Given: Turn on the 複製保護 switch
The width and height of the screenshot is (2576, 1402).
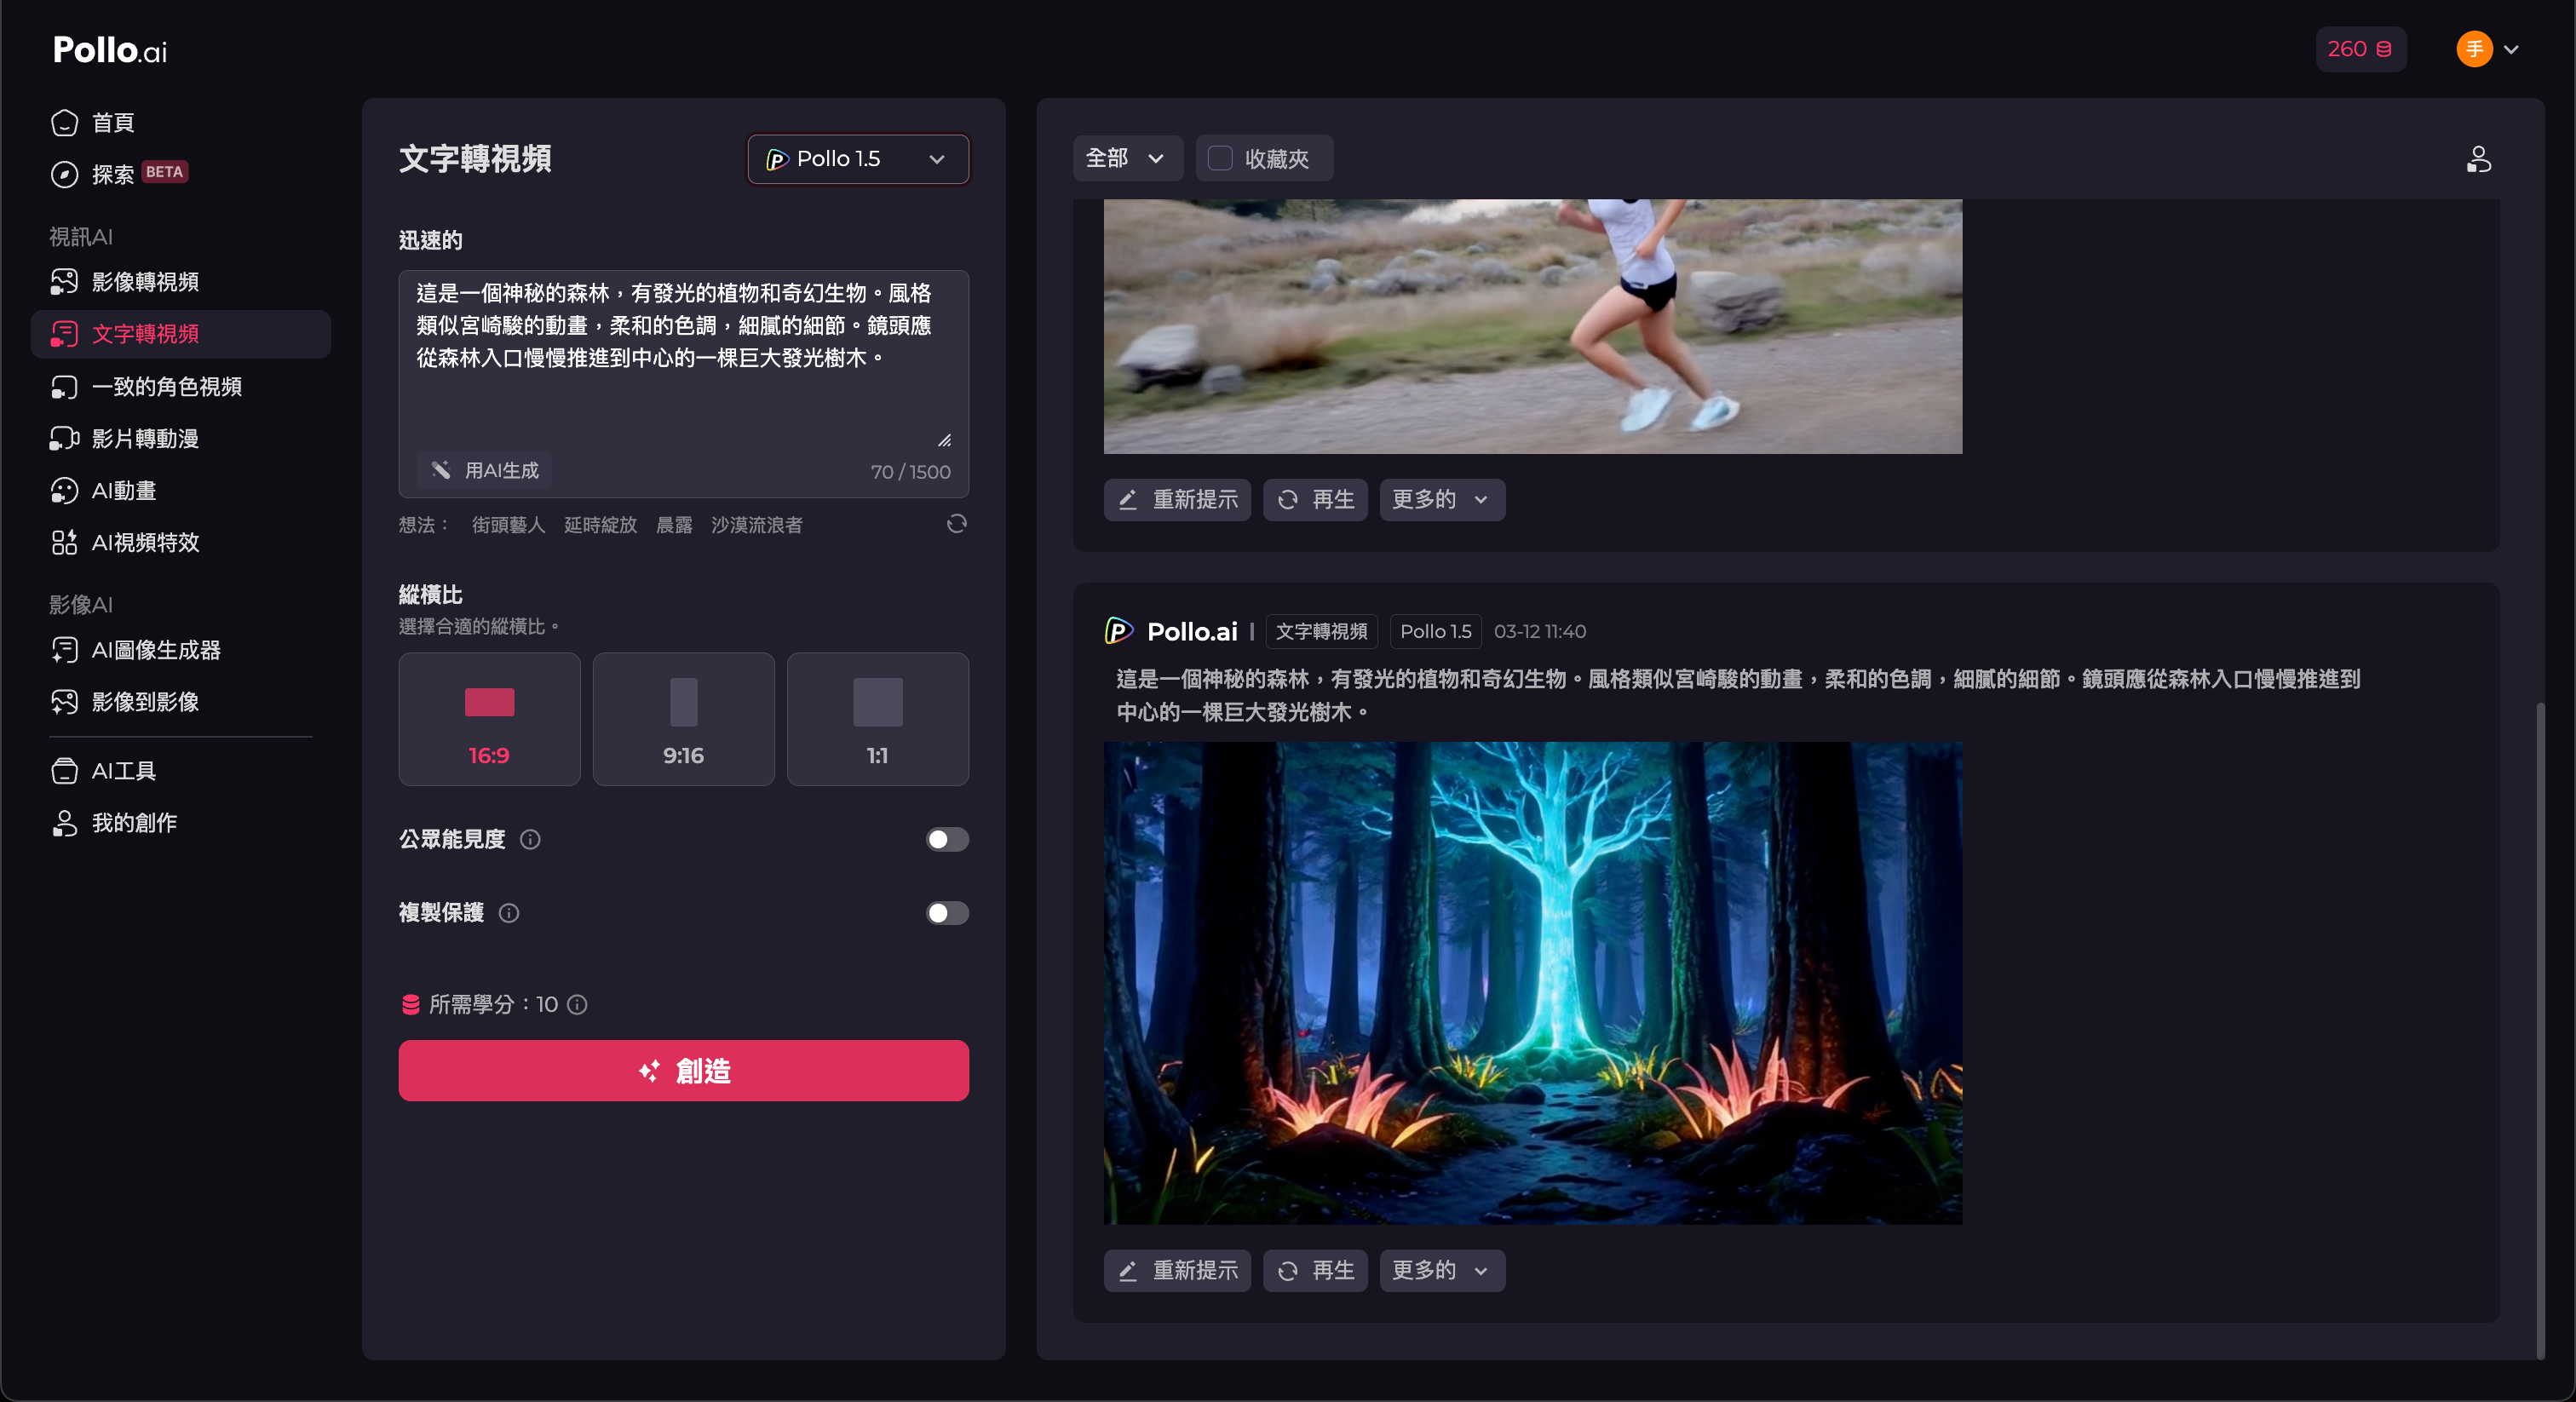Looking at the screenshot, I should point(946,913).
